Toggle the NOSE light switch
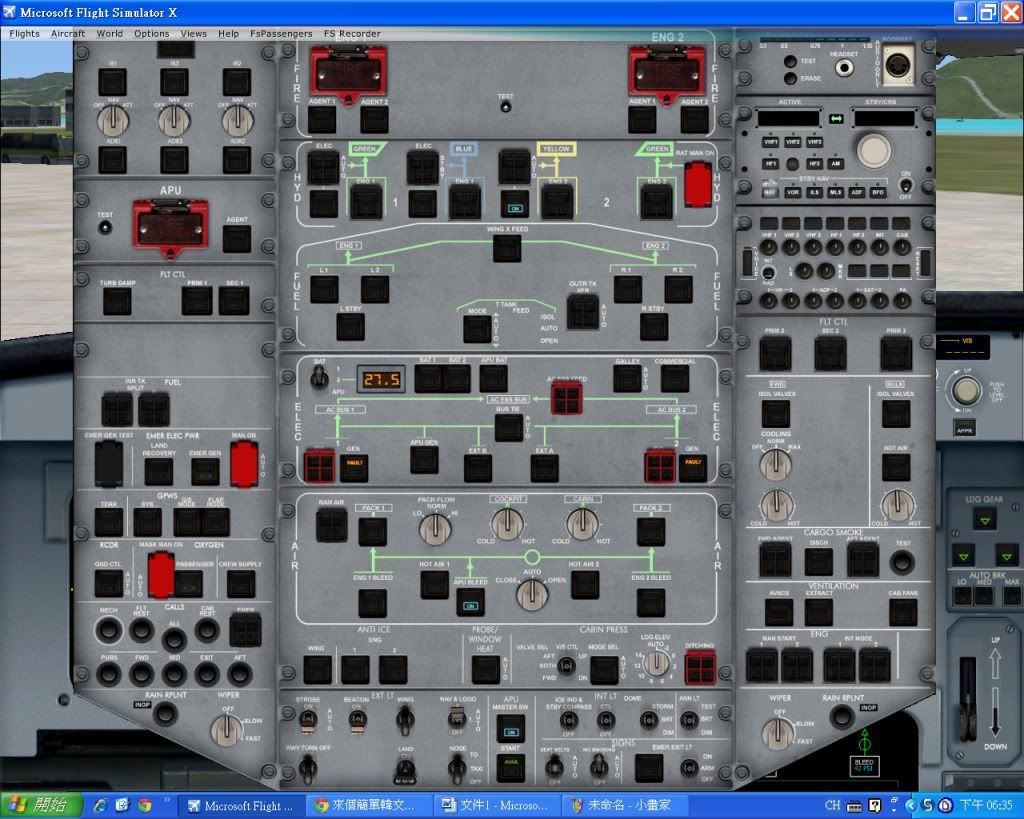 pos(457,767)
